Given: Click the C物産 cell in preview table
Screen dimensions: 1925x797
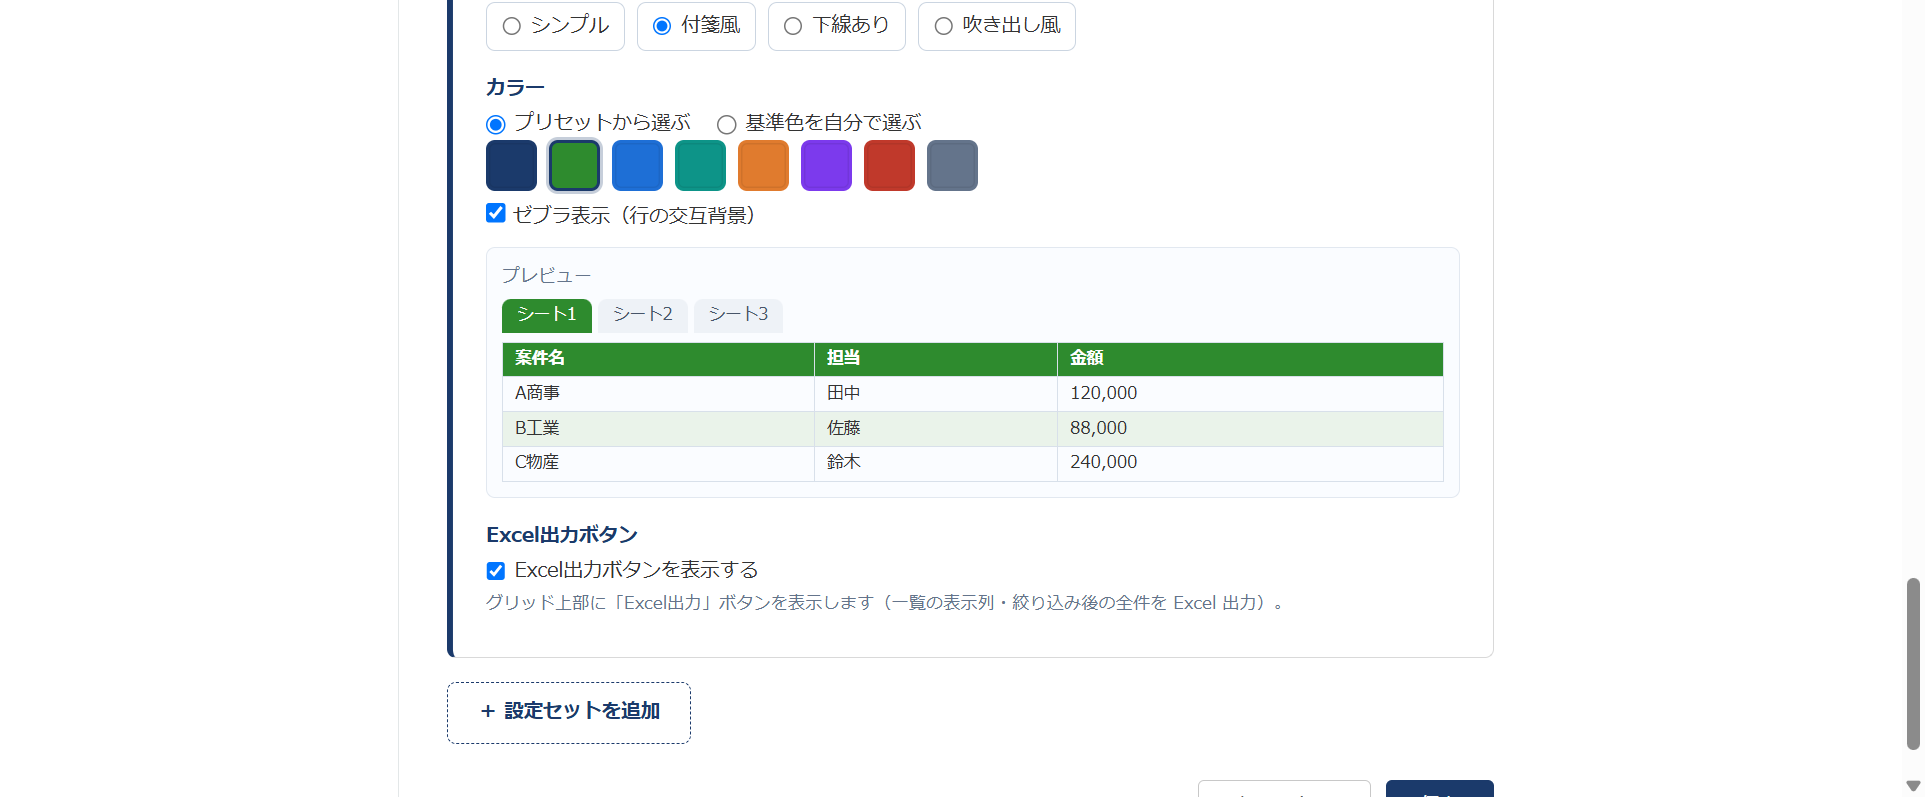Looking at the screenshot, I should click(658, 463).
